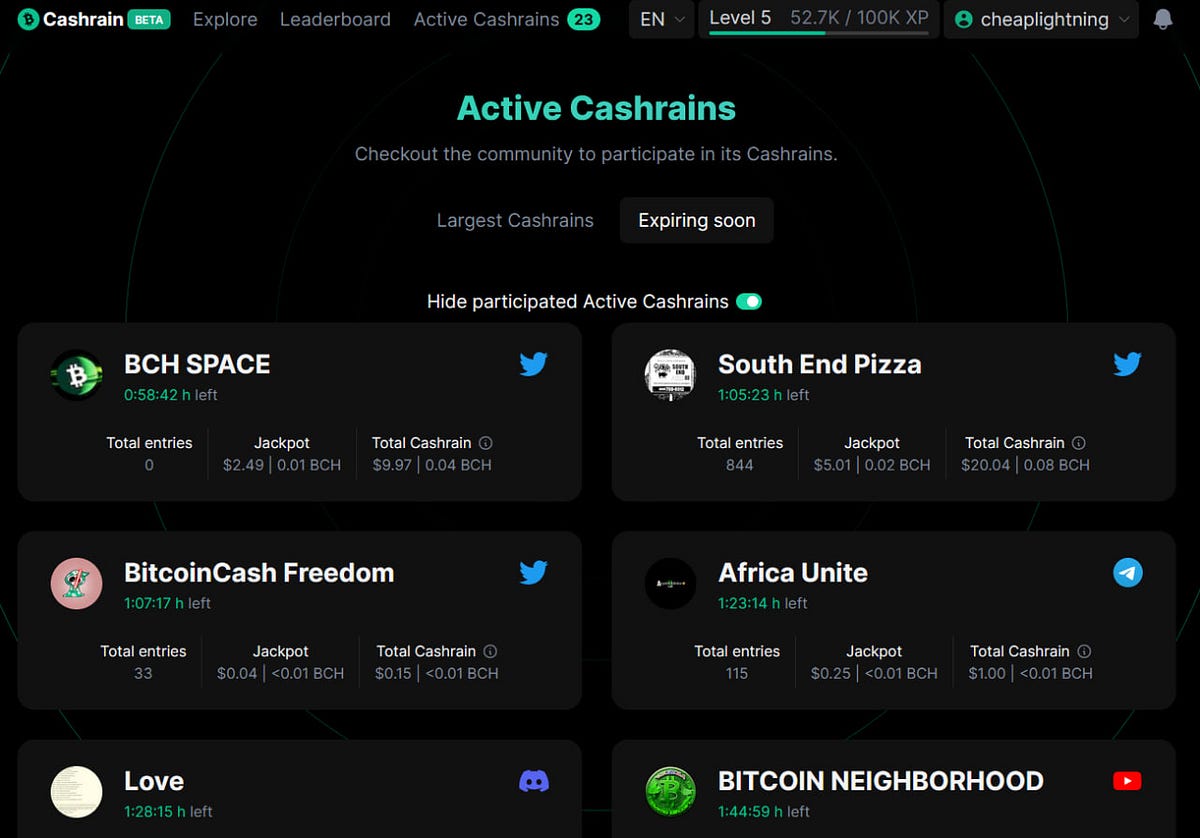Open the Explore menu item
Viewport: 1200px width, 838px height.
225,19
